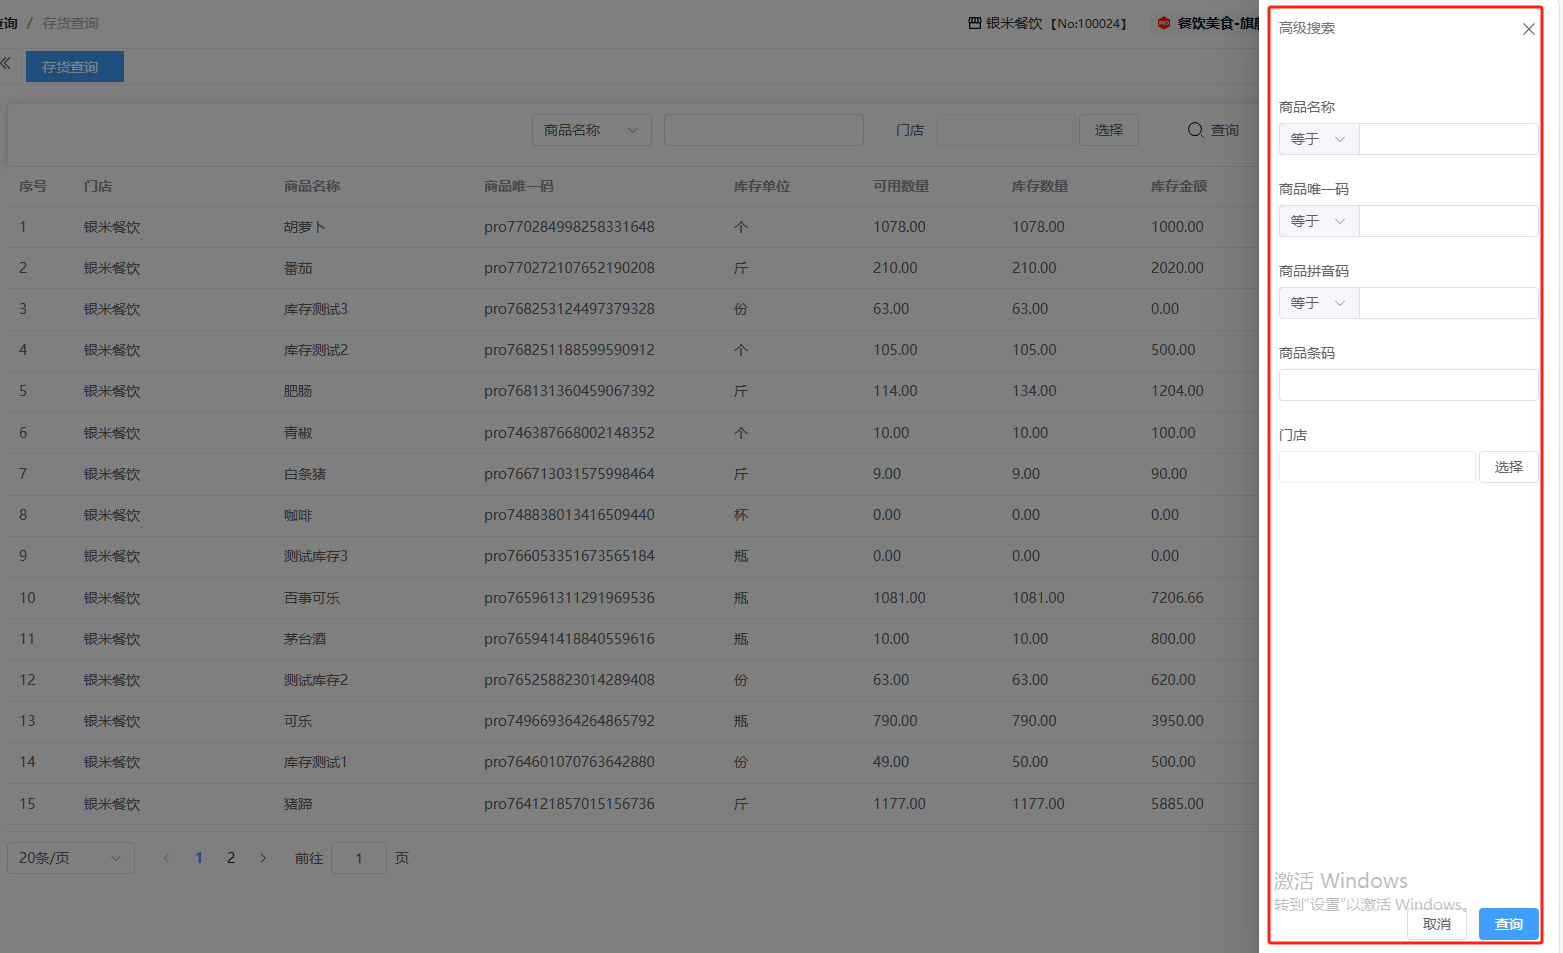Viewport: 1563px width, 953px height.
Task: Click the 前往 page number input box
Action: (x=358, y=858)
